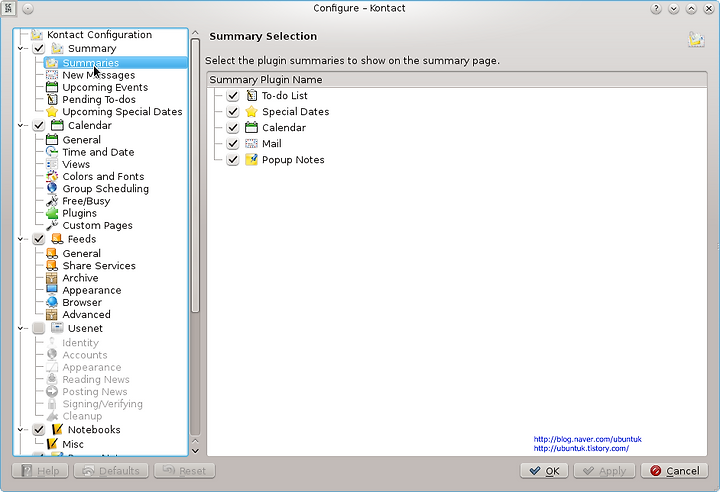The height and width of the screenshot is (492, 720).
Task: Click the Share Services icon
Action: point(52,266)
